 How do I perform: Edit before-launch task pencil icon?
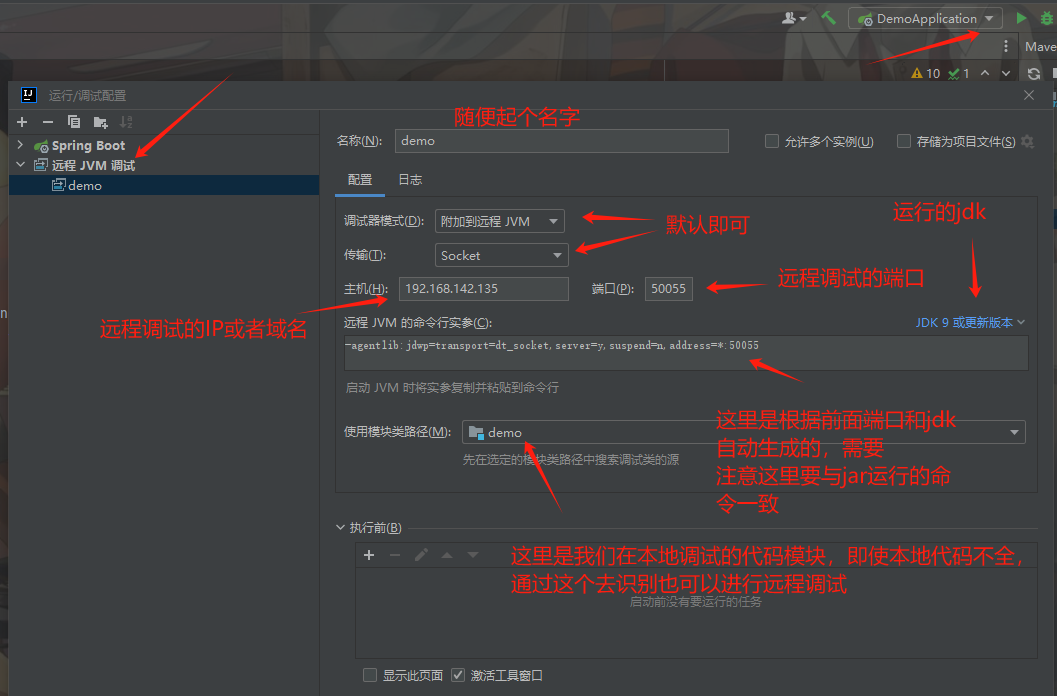pos(421,555)
